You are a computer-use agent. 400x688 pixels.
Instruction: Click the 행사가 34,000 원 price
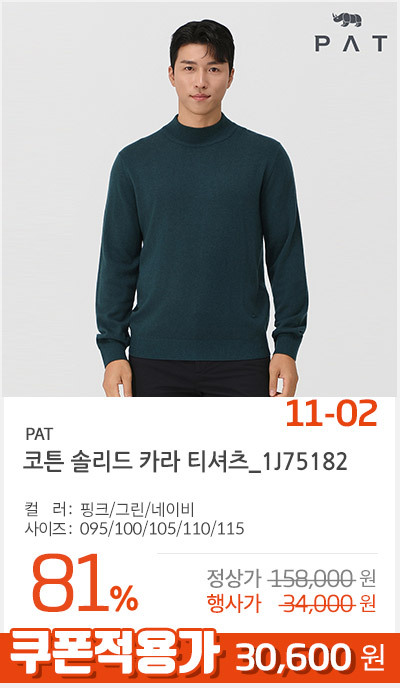(x=291, y=605)
